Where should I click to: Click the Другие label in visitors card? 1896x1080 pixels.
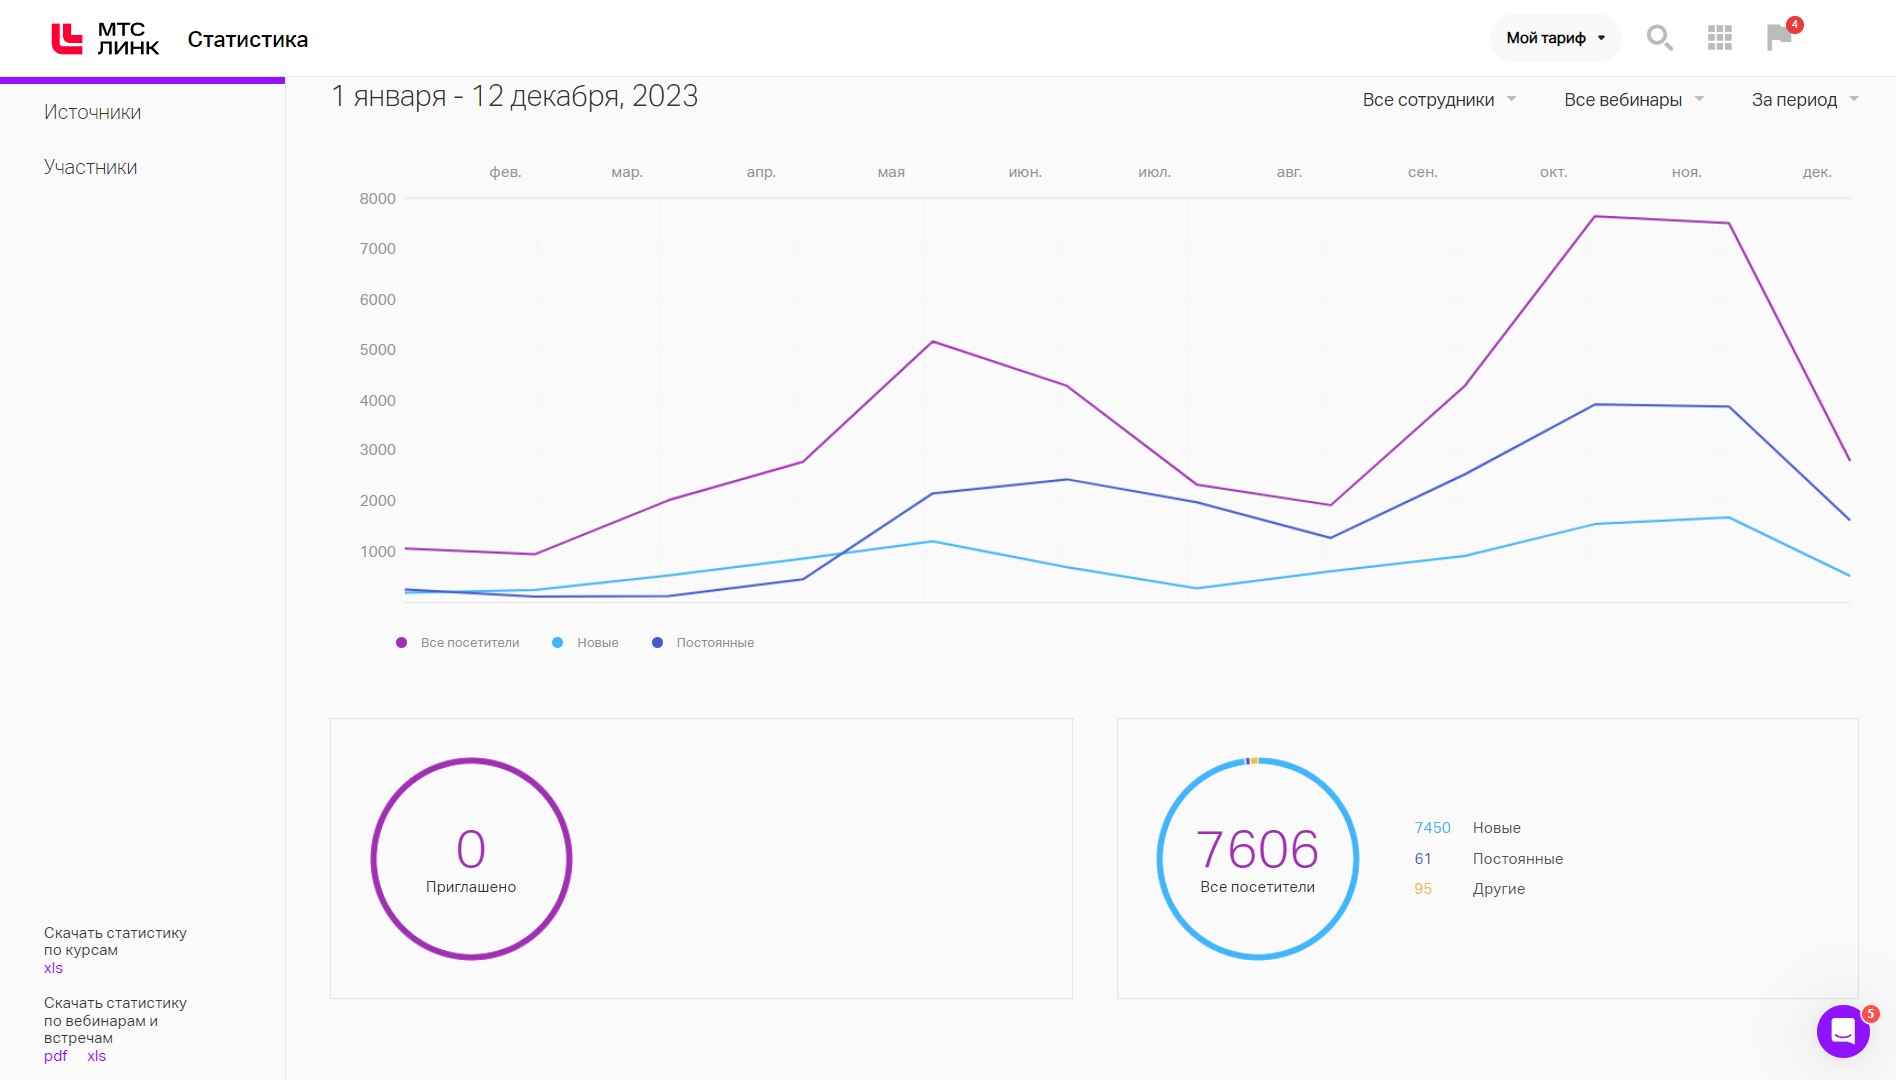click(x=1498, y=889)
